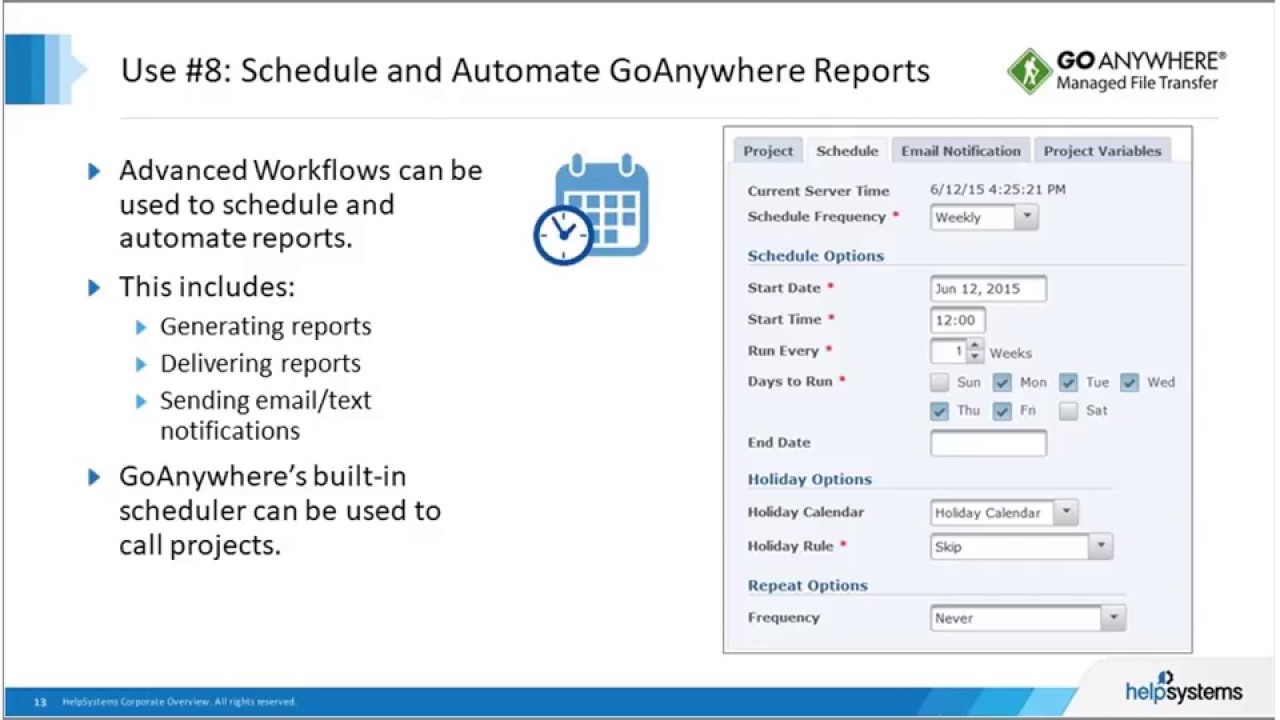Uncheck the Fri checkbox
The width and height of the screenshot is (1280, 720).
(x=1002, y=410)
